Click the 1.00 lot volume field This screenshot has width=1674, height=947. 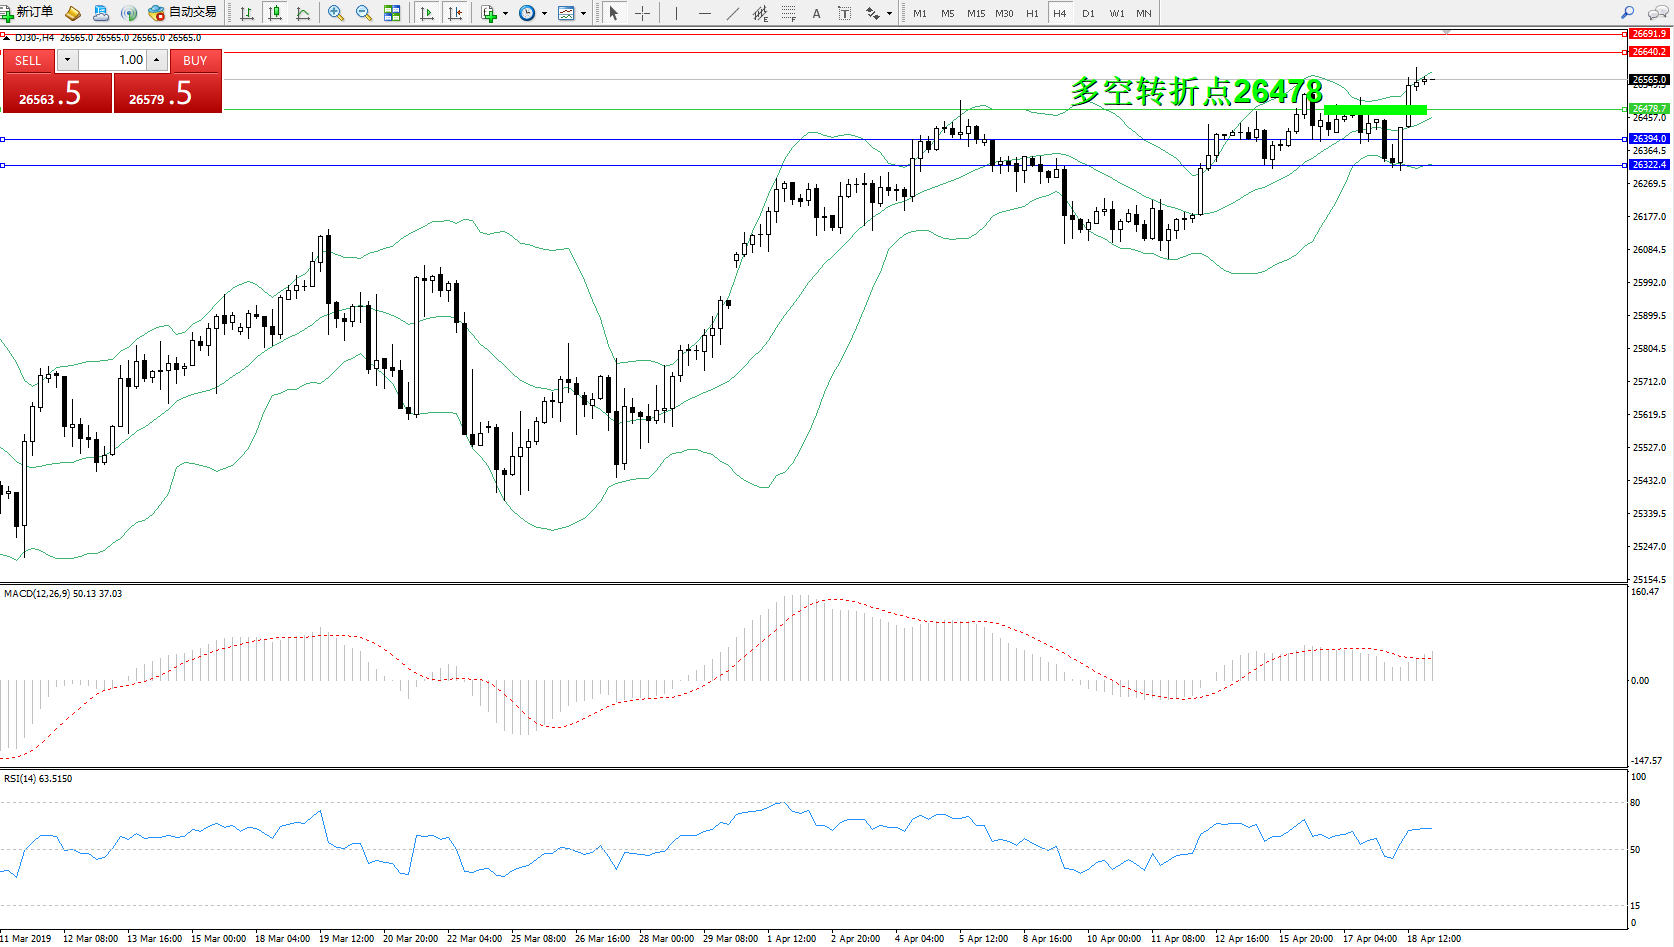[x=113, y=60]
